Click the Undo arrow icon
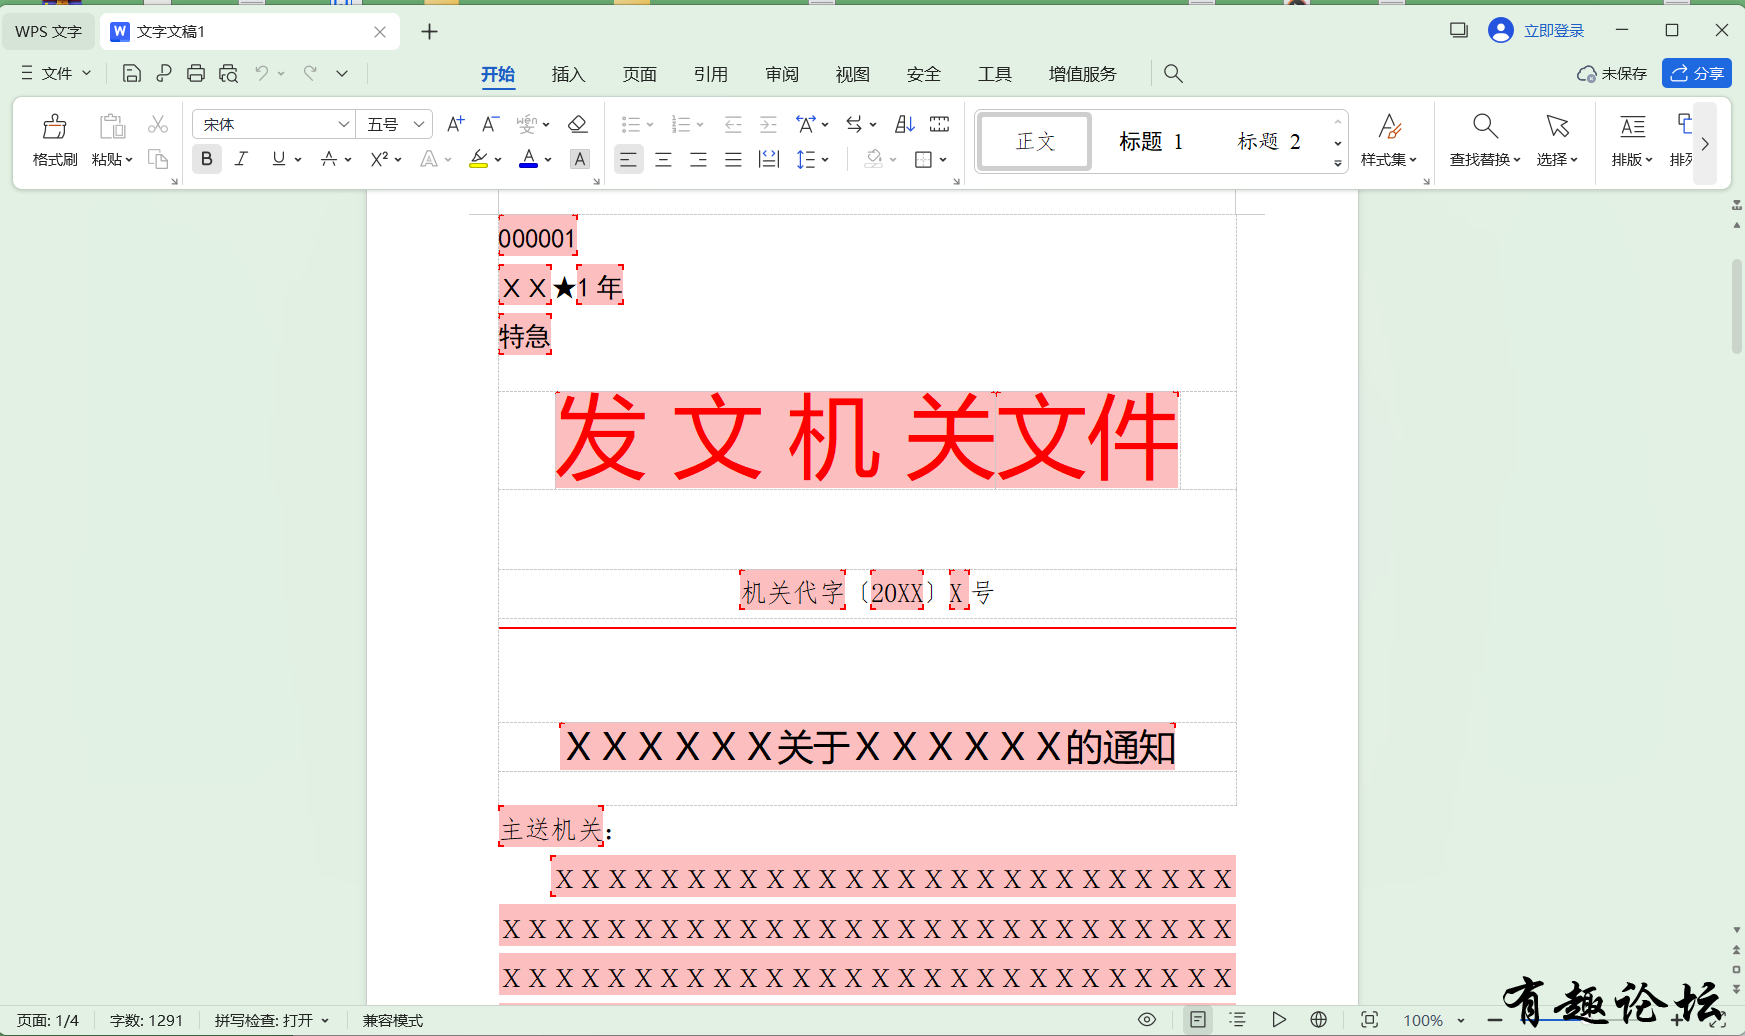Viewport: 1745px width, 1036px height. coord(262,73)
